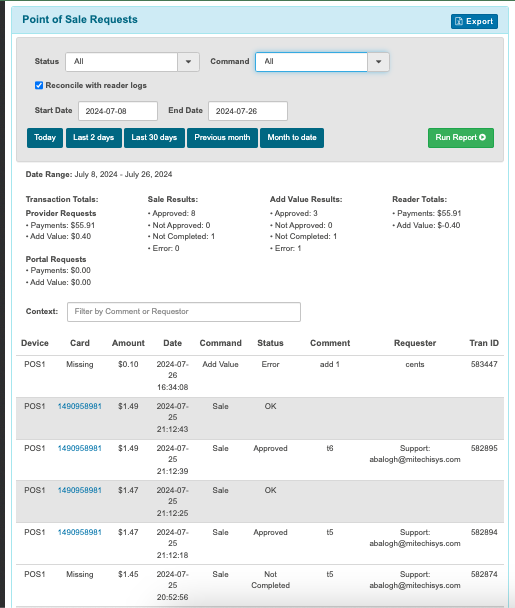Screen dimensions: 515x608
Task: Uncheck Reconcile with reader logs
Action: click(x=39, y=85)
